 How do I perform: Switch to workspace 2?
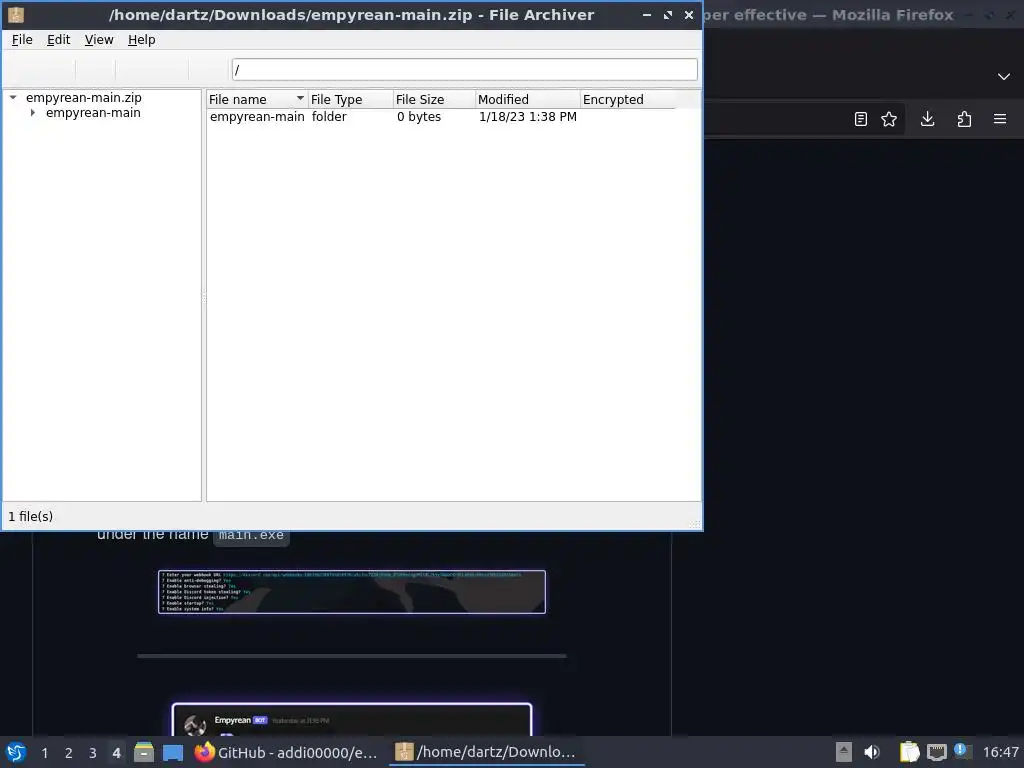click(x=69, y=753)
